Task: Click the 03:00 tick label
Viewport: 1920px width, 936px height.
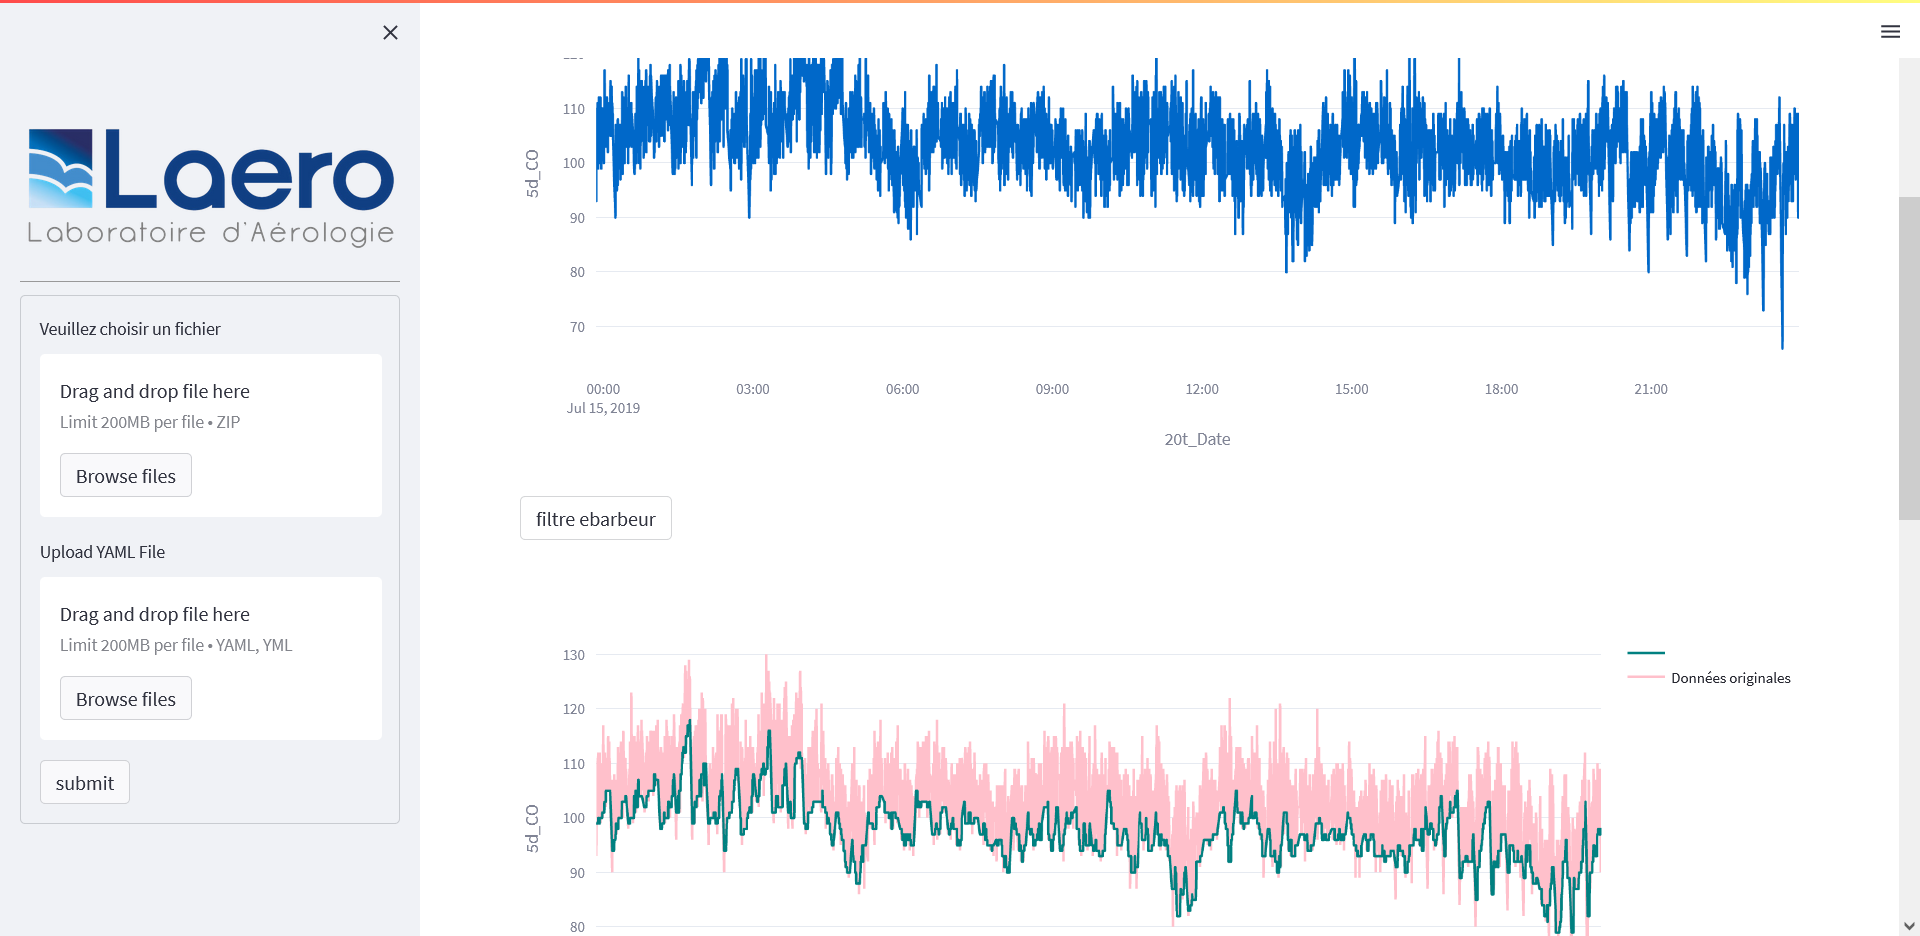Action: pyautogui.click(x=753, y=389)
